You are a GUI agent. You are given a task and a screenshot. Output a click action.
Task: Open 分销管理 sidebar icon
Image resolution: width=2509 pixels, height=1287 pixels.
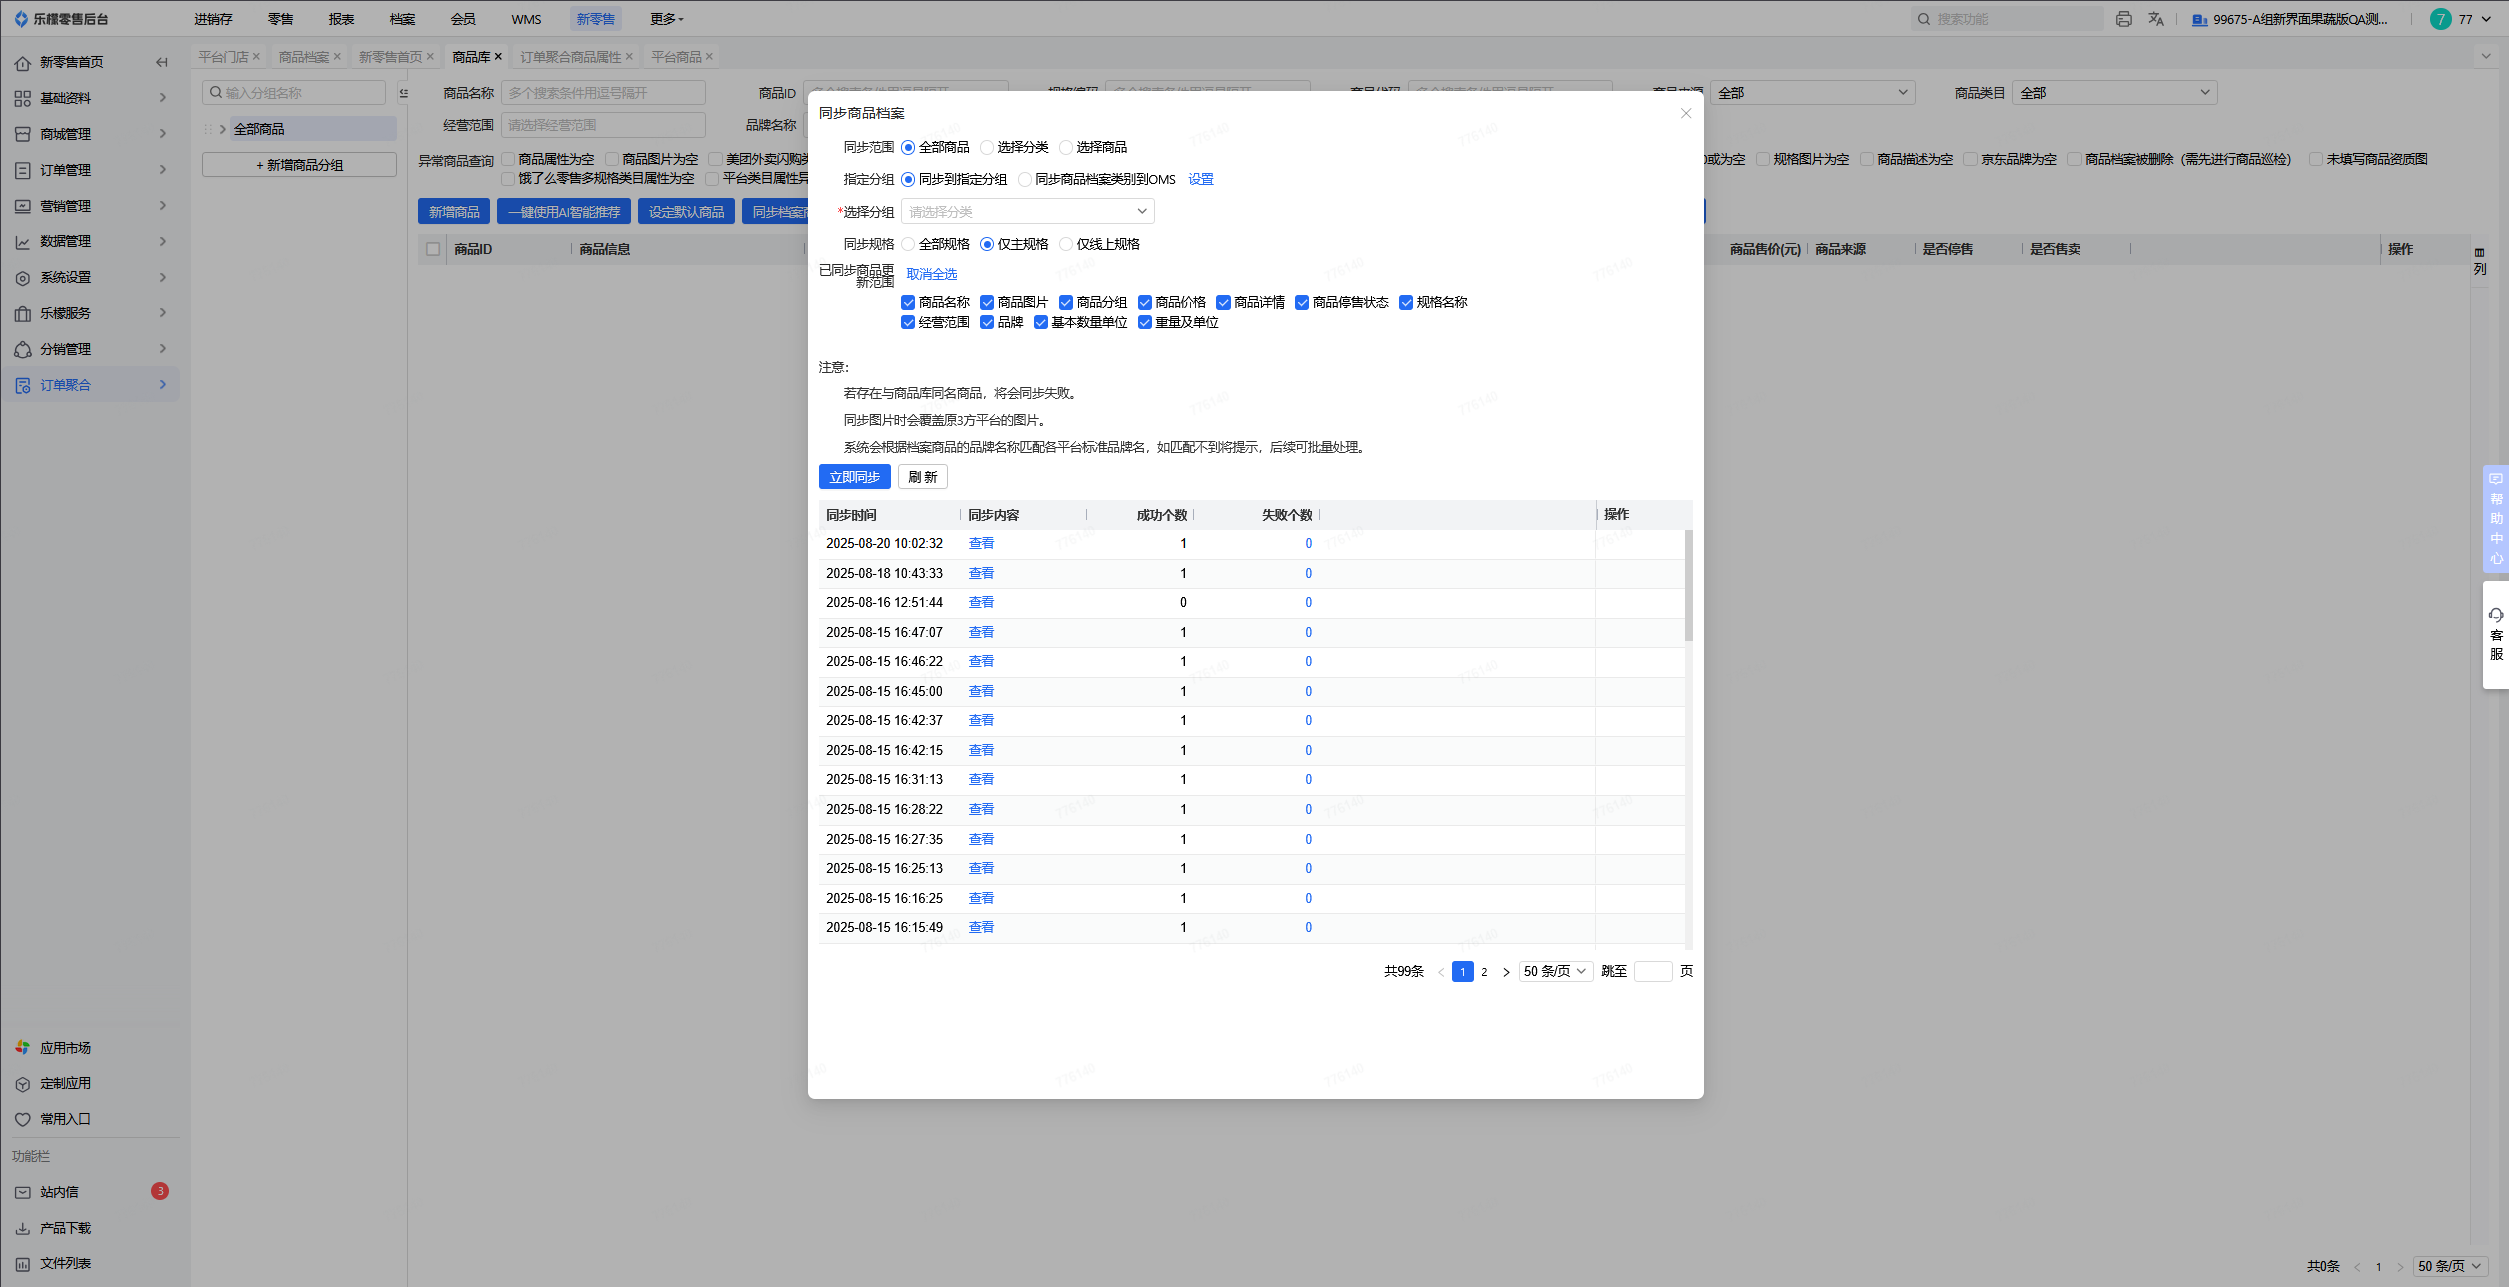(x=22, y=349)
